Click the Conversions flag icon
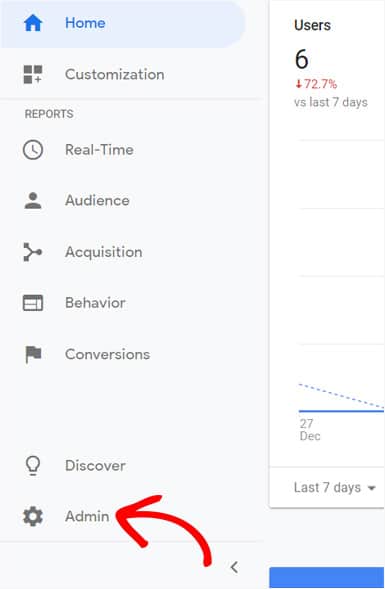385x589 pixels. click(33, 354)
